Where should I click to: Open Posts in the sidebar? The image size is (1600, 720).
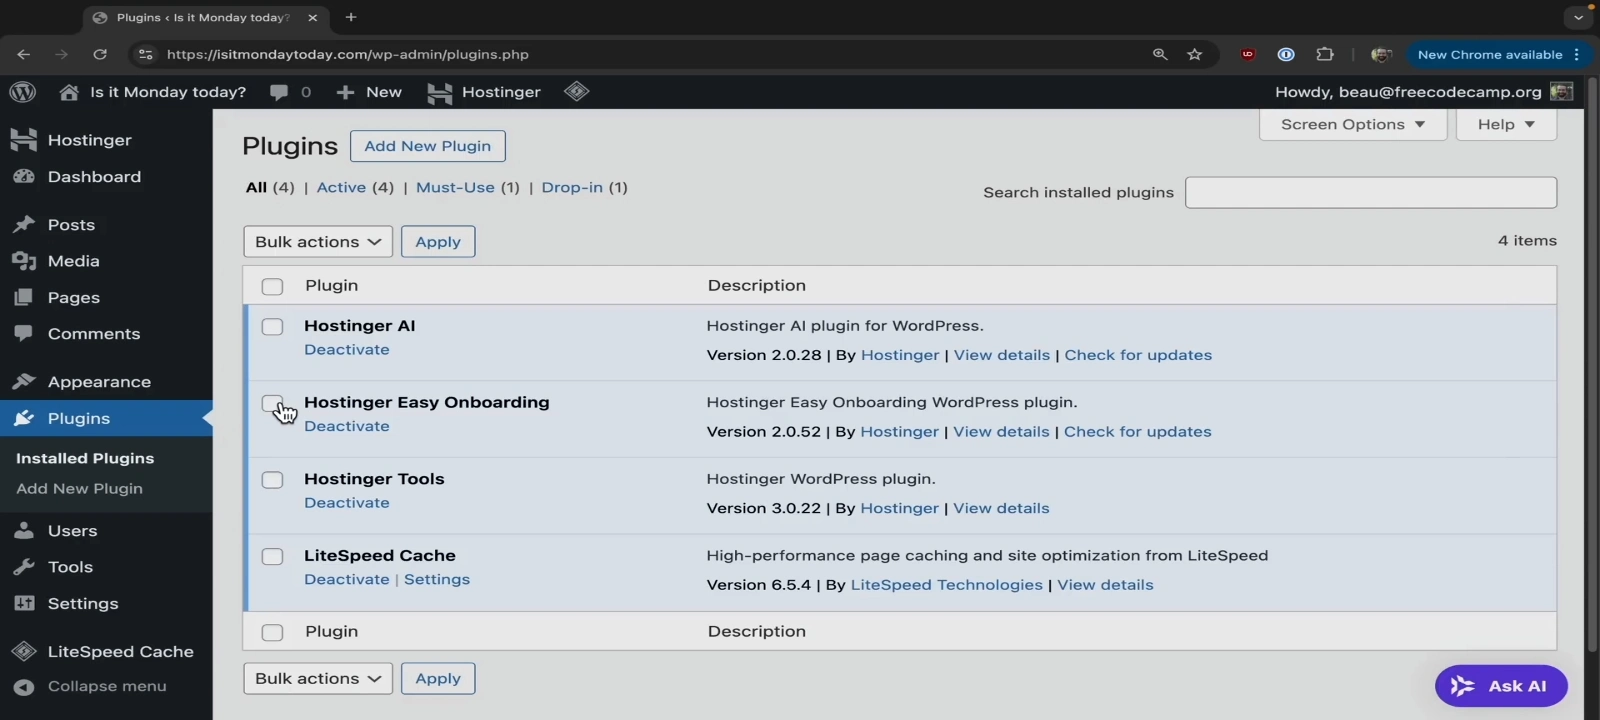tap(106, 225)
